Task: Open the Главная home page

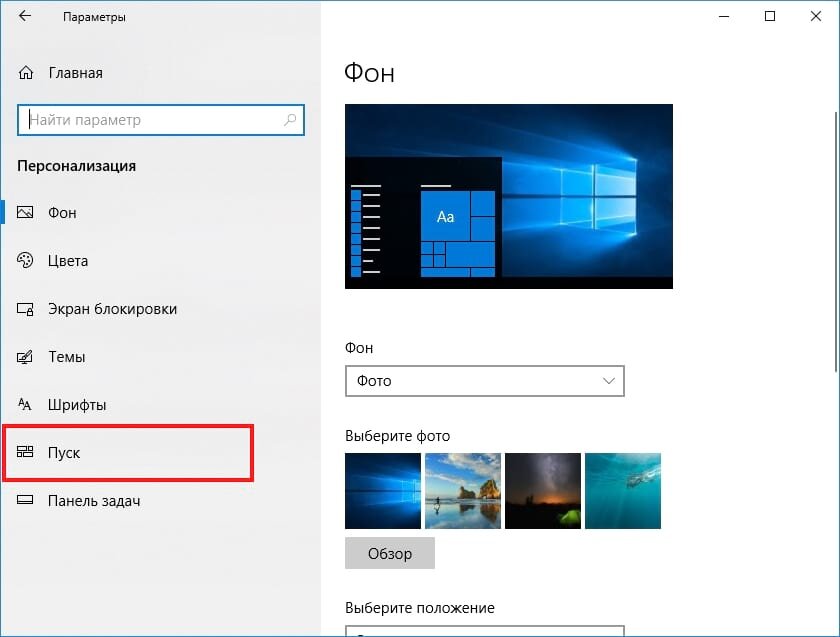Action: coord(75,73)
